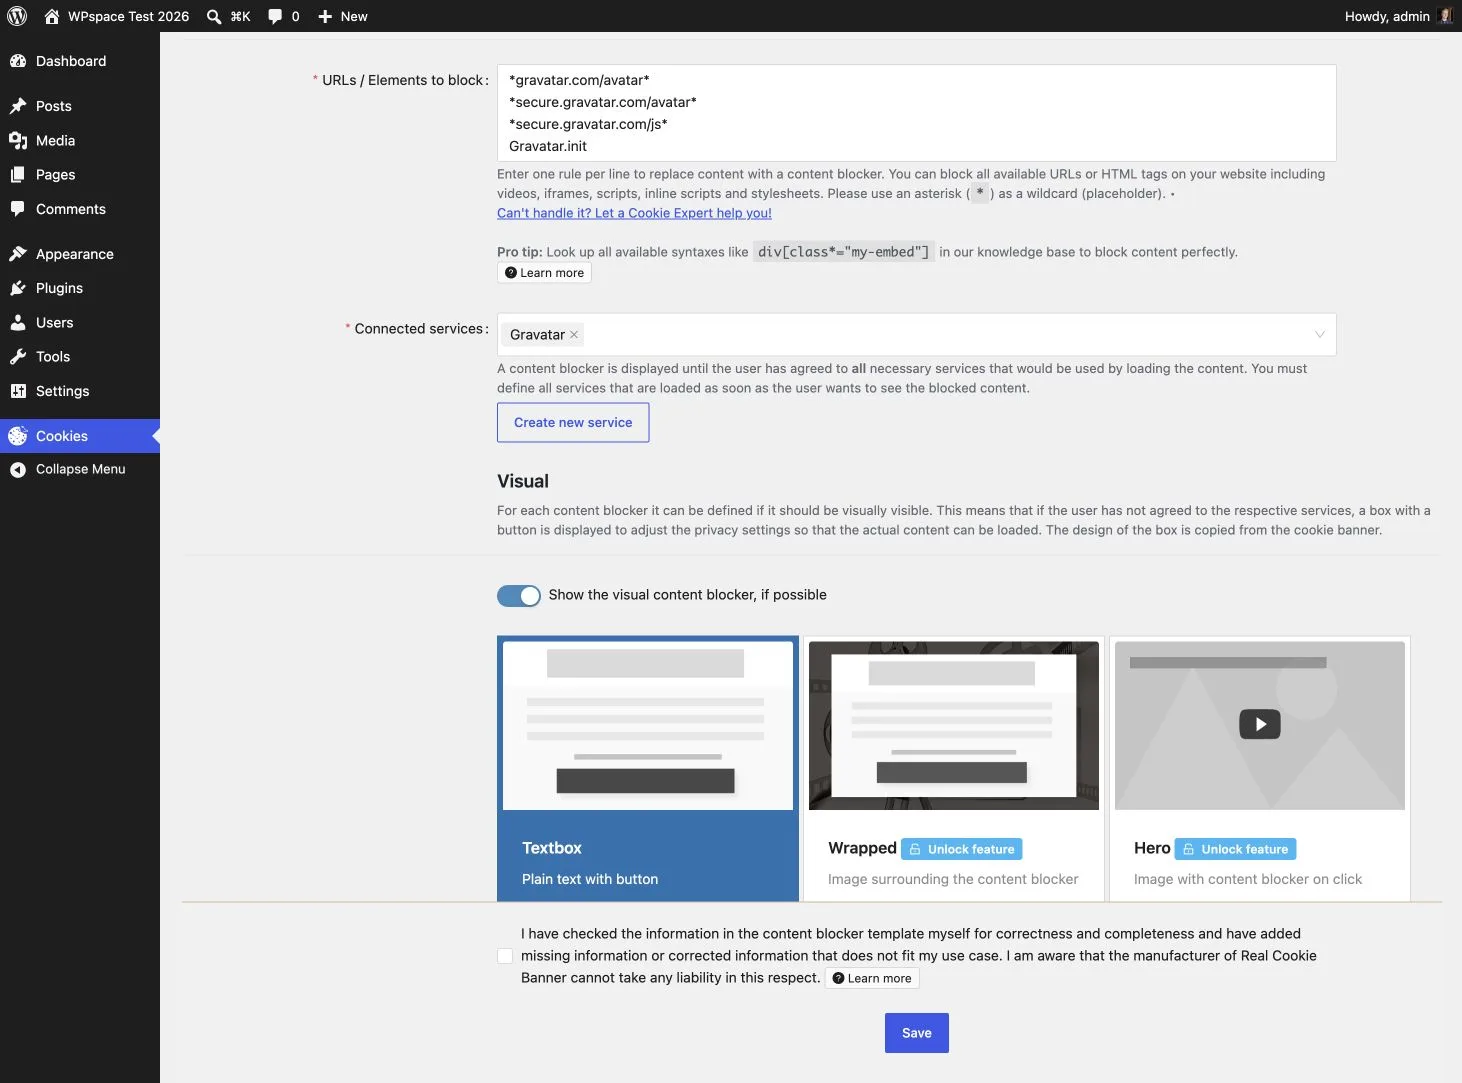The image size is (1462, 1083).
Task: Click the Plugins plug icon
Action: (17, 288)
